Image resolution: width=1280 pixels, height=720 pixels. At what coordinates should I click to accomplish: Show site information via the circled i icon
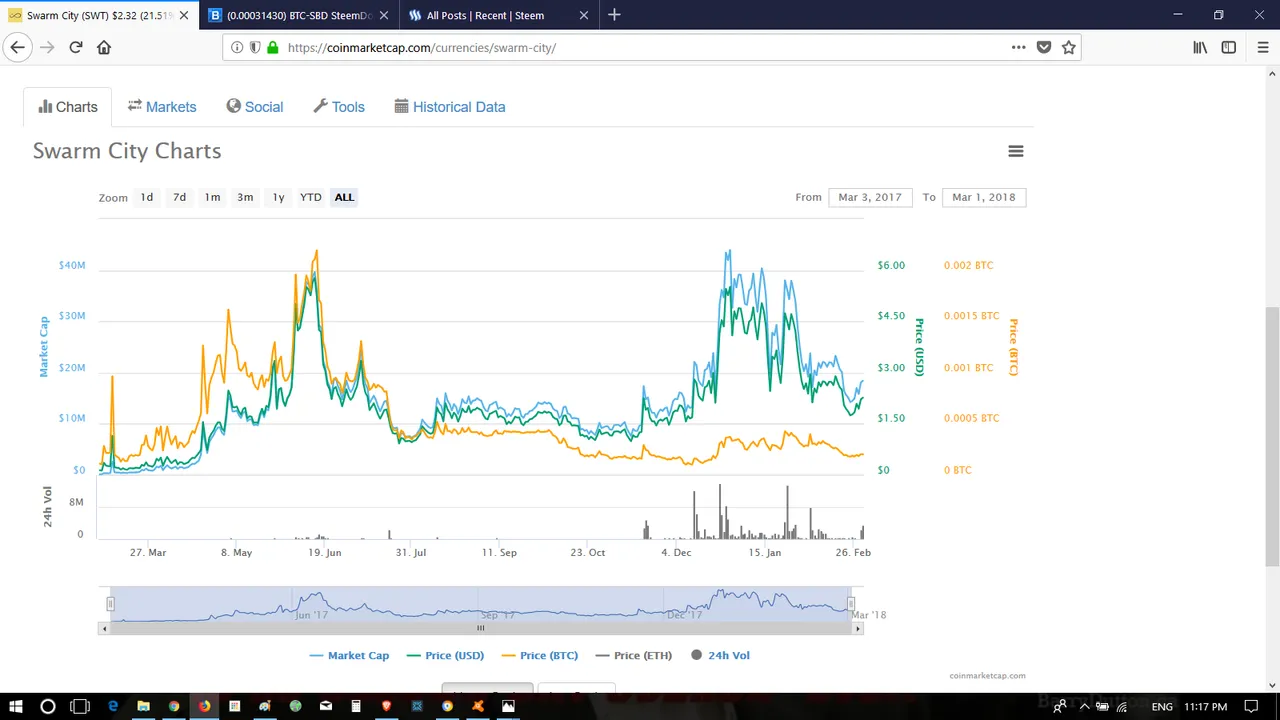pos(237,47)
